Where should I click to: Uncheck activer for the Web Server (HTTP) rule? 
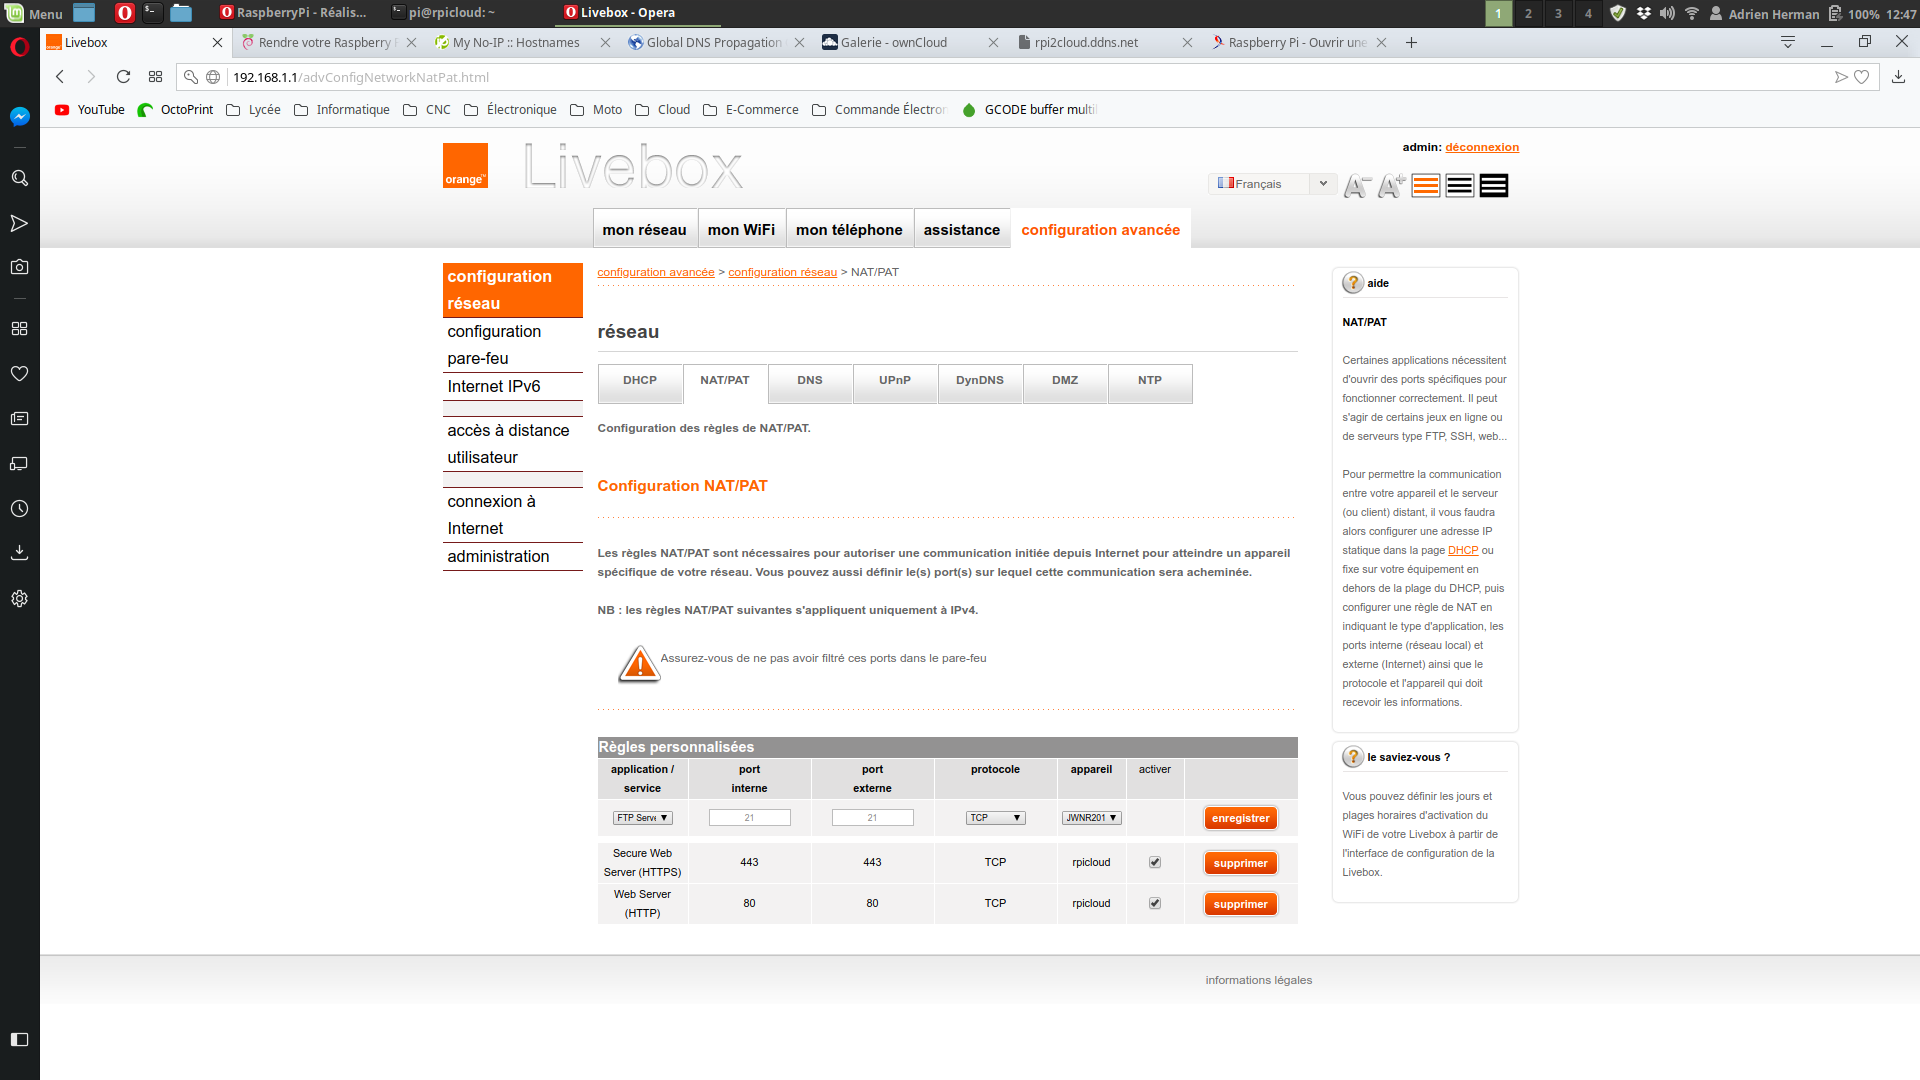(x=1155, y=903)
